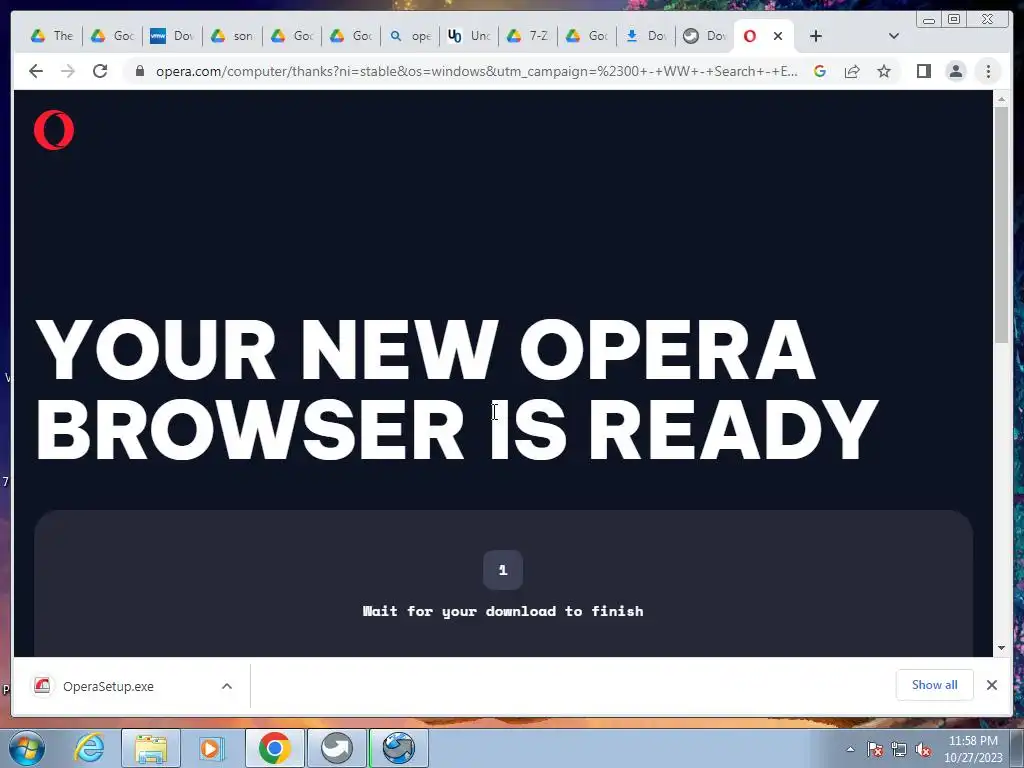Click Show all downloads
This screenshot has height=768, width=1024.
point(935,685)
